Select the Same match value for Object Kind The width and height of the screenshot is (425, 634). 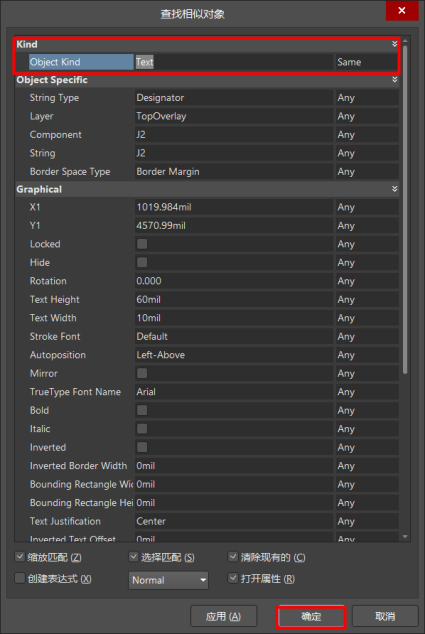pos(367,62)
